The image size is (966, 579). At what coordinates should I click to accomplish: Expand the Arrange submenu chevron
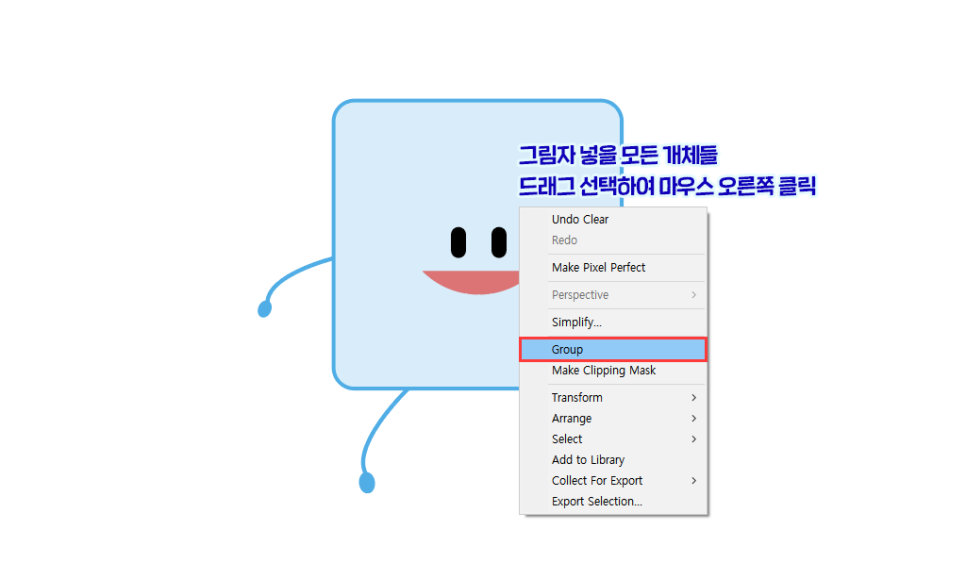point(694,418)
